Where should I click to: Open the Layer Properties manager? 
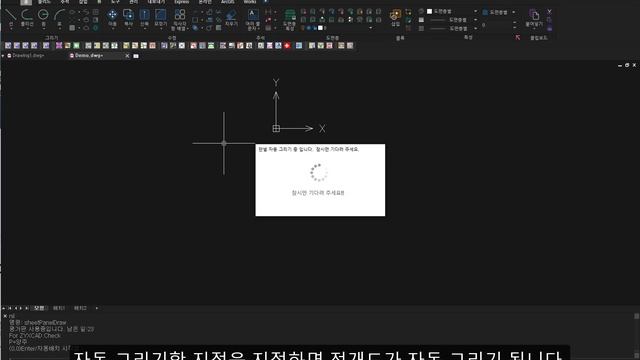[x=290, y=19]
